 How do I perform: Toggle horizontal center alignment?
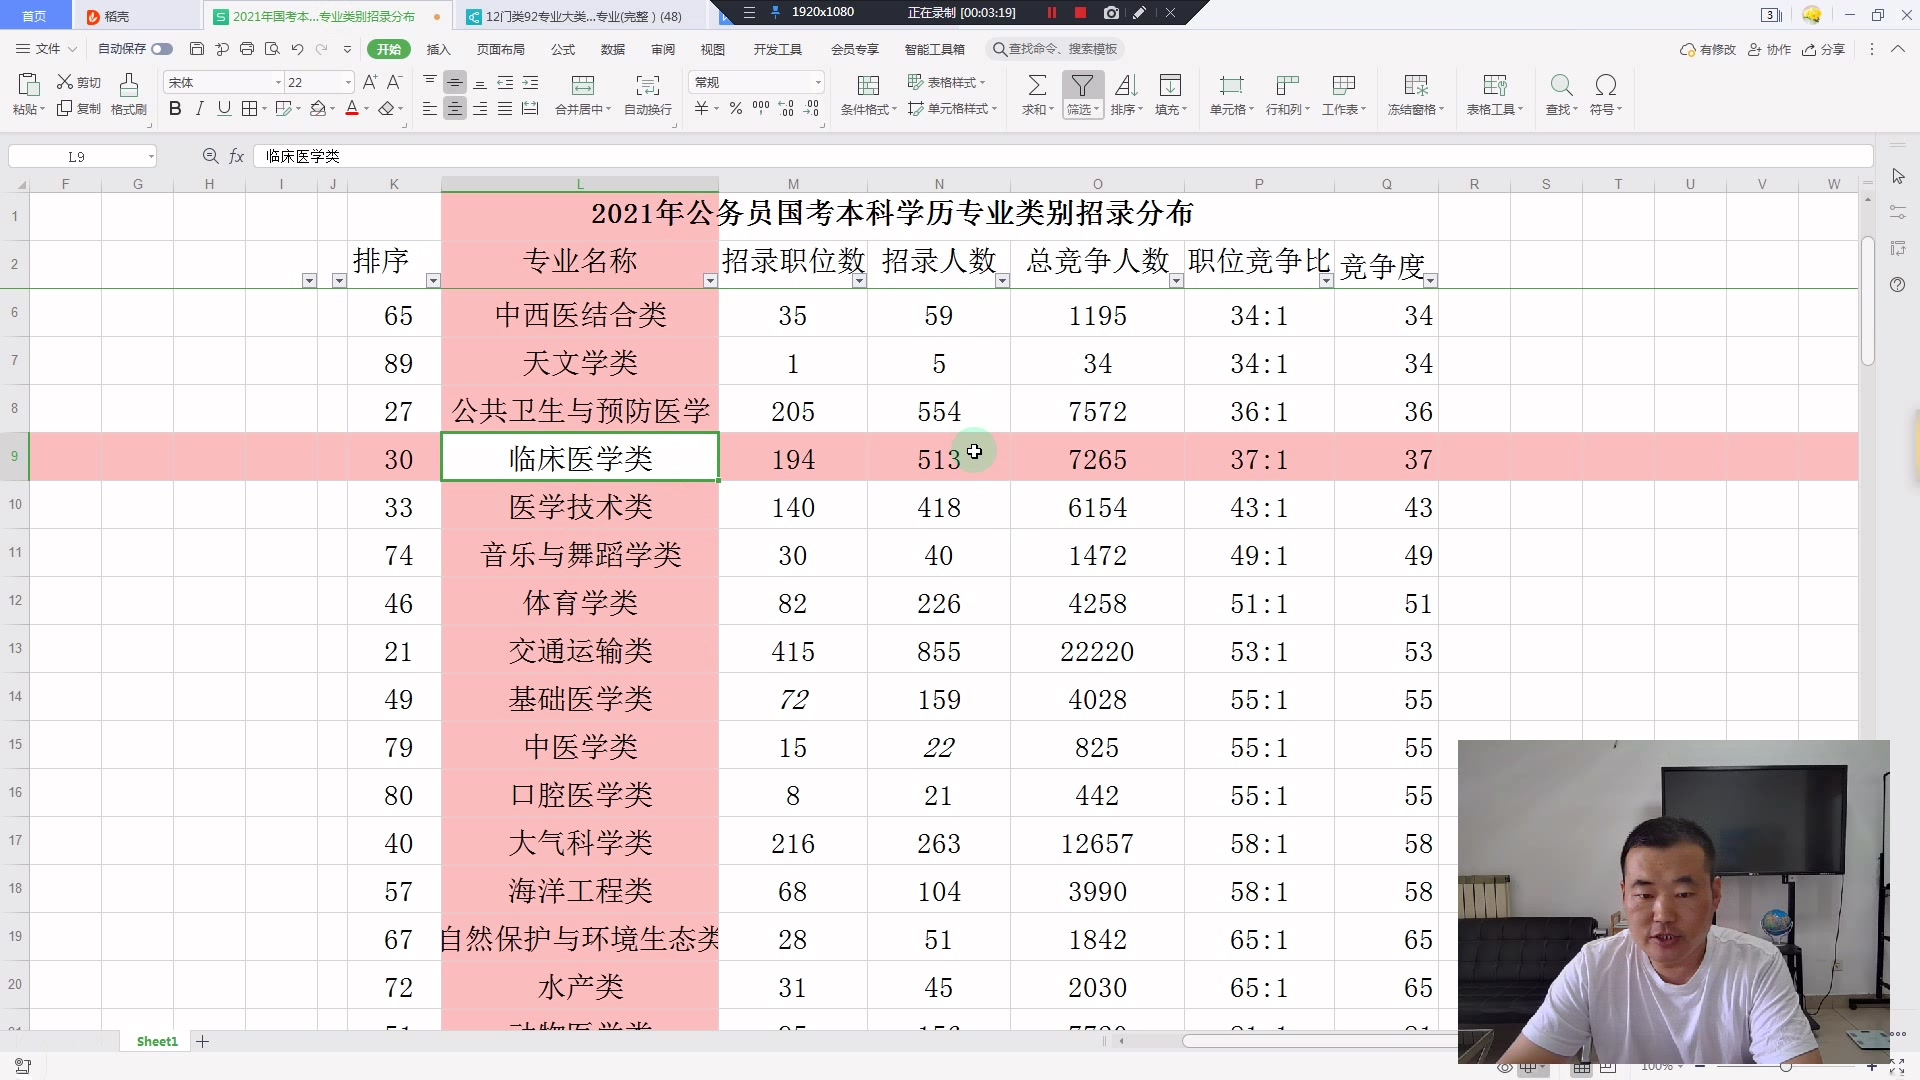455,108
